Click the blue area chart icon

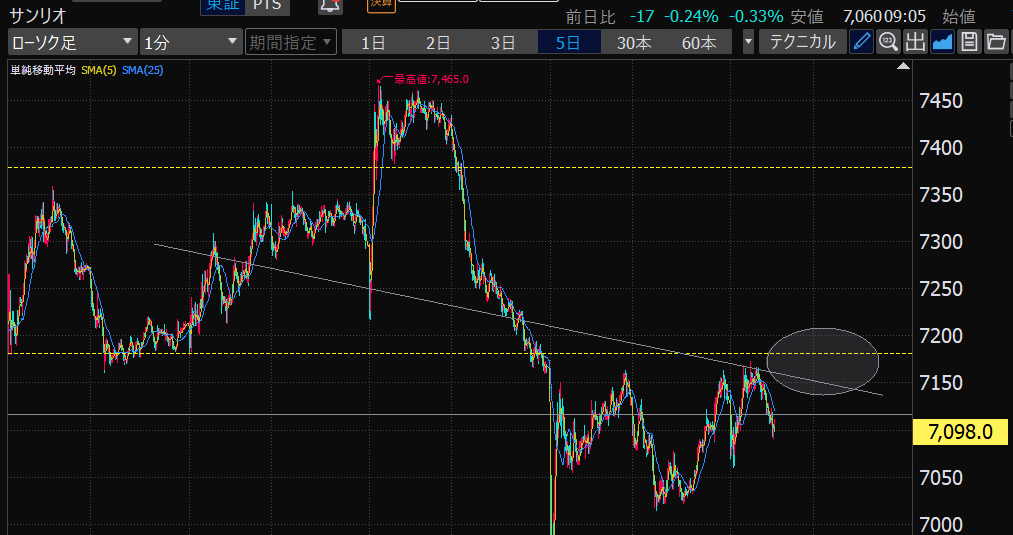[x=942, y=42]
